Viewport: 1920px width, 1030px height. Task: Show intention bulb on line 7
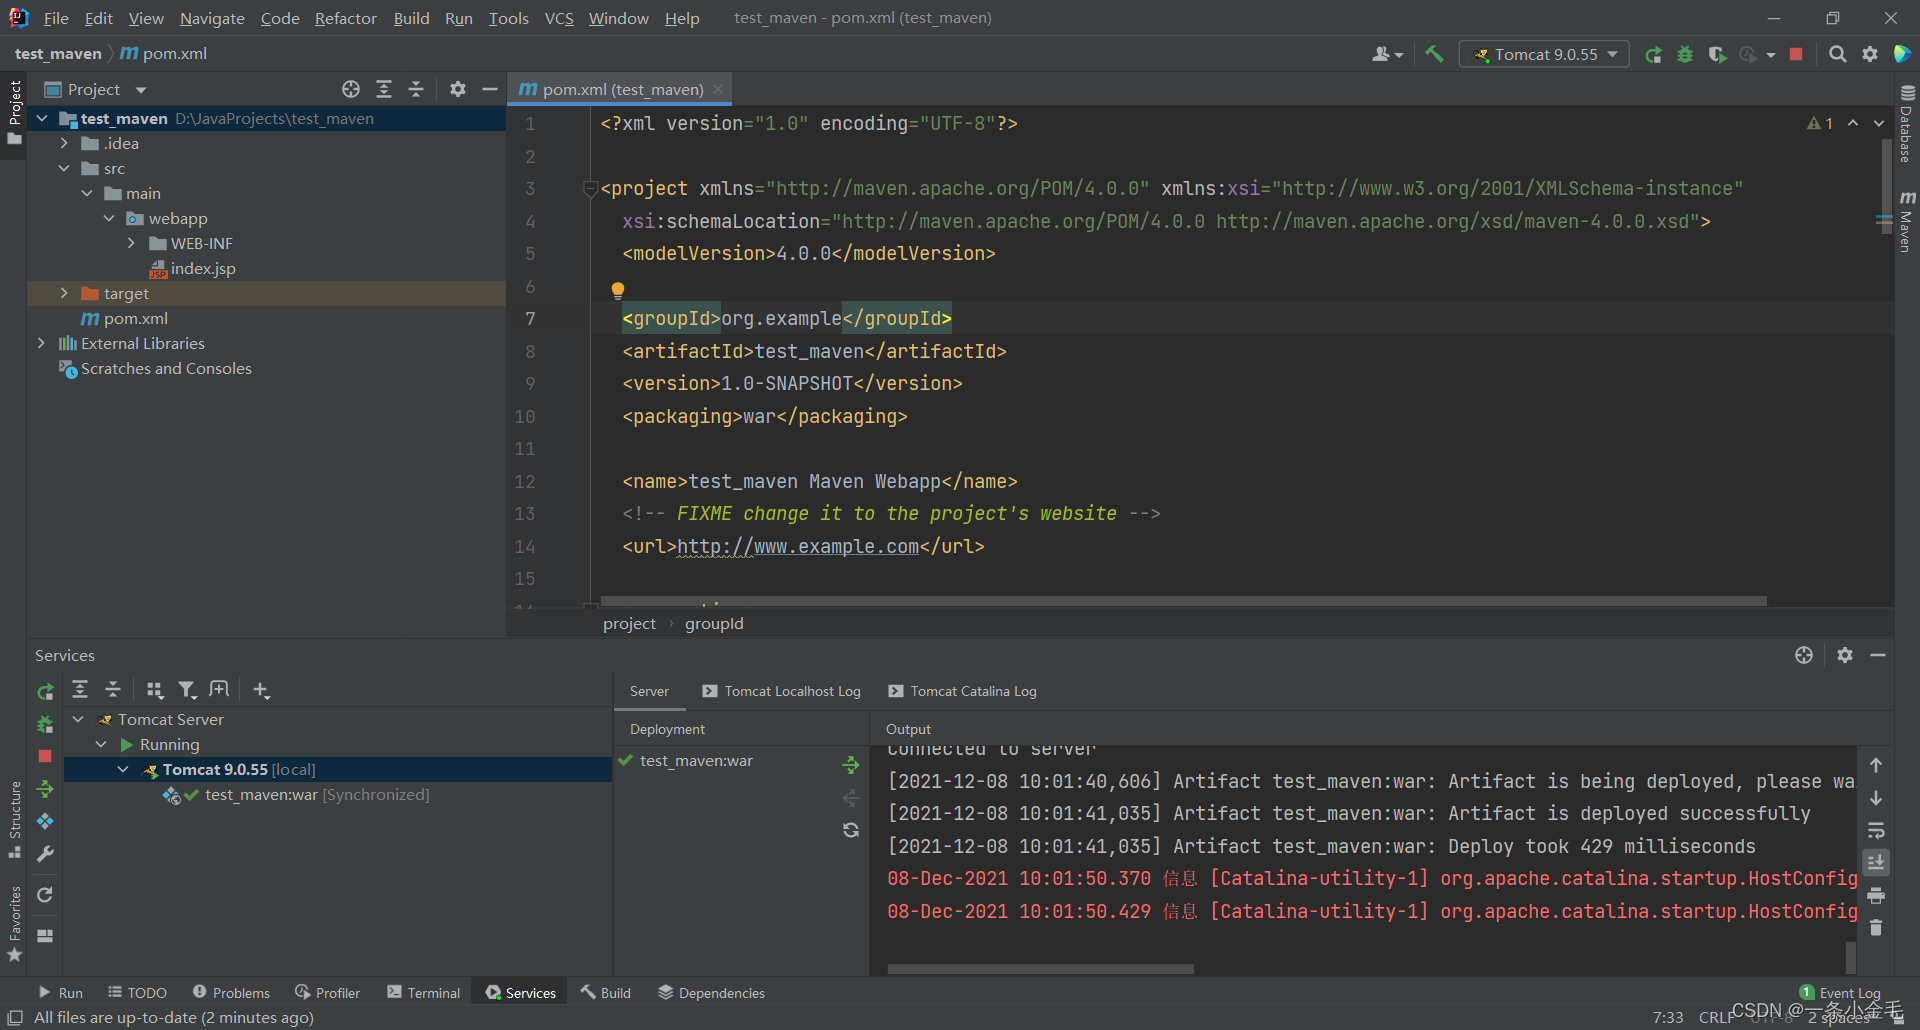click(x=618, y=290)
